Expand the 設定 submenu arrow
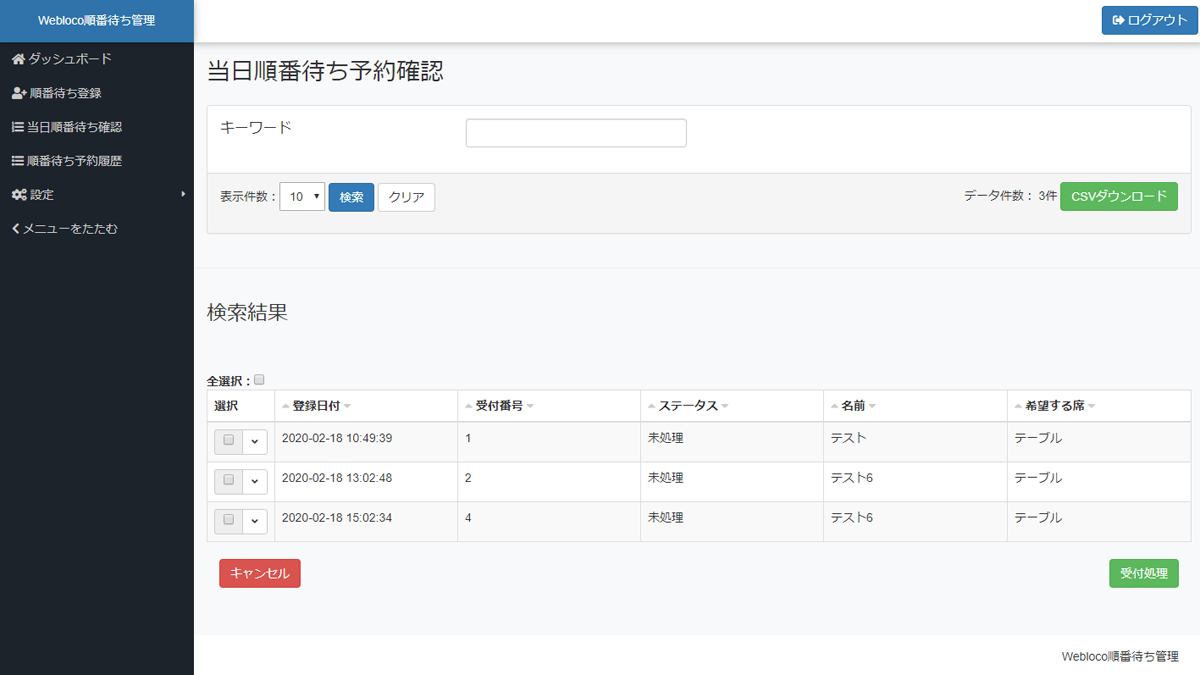The height and width of the screenshot is (675, 1200). click(x=183, y=194)
